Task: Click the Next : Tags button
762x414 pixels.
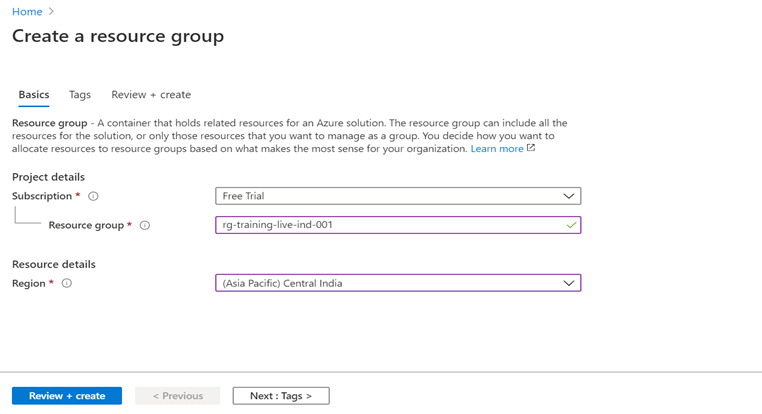Action: (281, 396)
